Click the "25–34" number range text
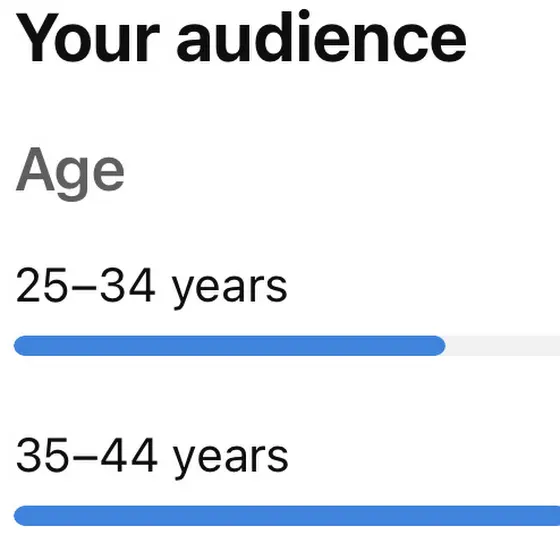 [x=86, y=285]
